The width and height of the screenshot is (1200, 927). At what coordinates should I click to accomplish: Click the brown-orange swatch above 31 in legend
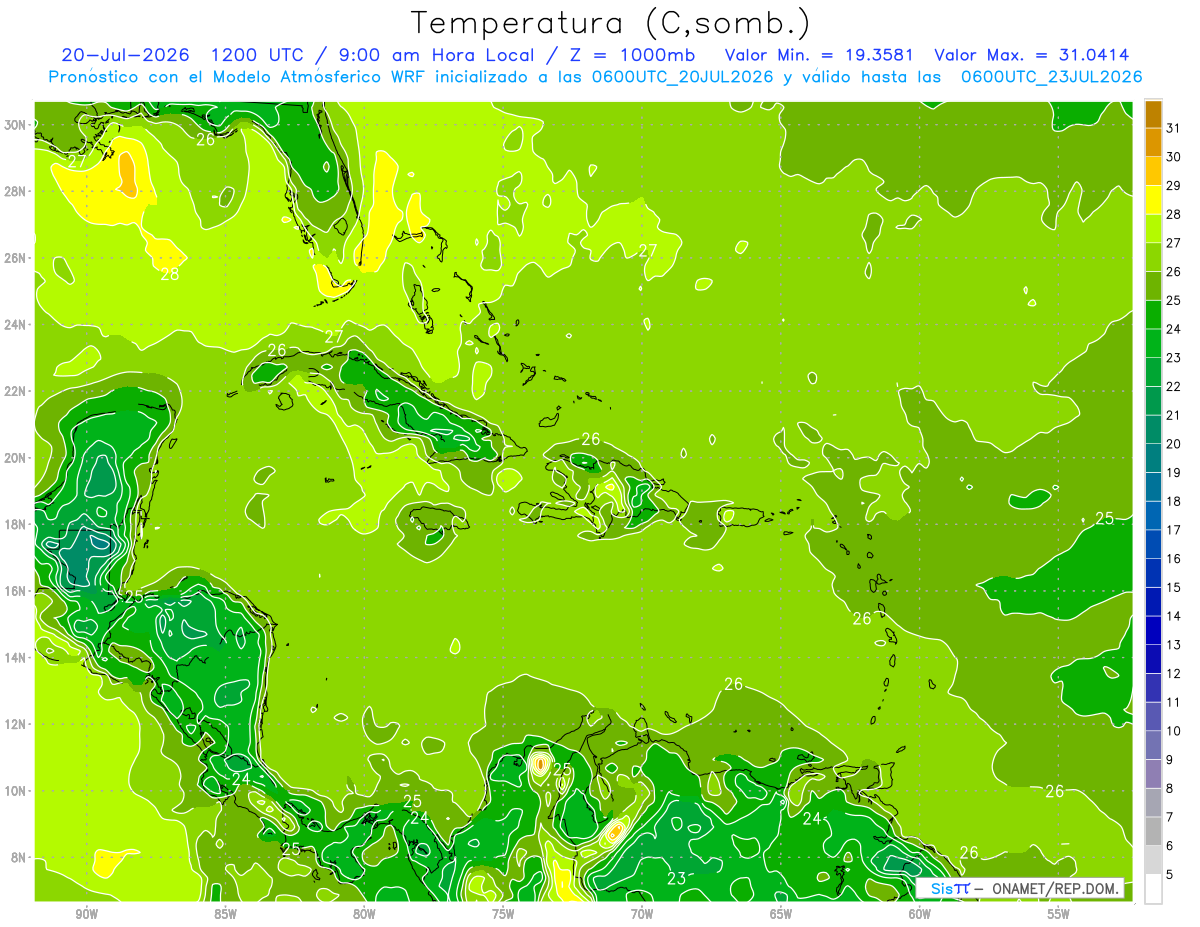pyautogui.click(x=1153, y=114)
